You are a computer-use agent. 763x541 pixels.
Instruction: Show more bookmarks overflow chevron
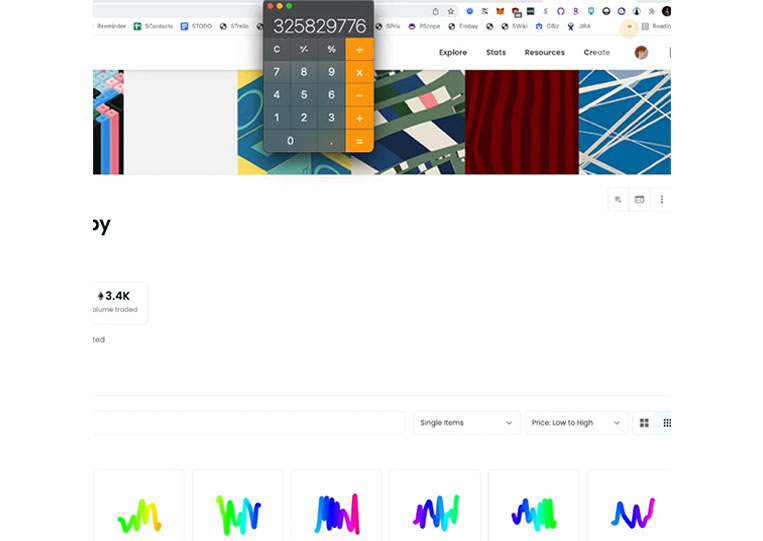tap(629, 27)
